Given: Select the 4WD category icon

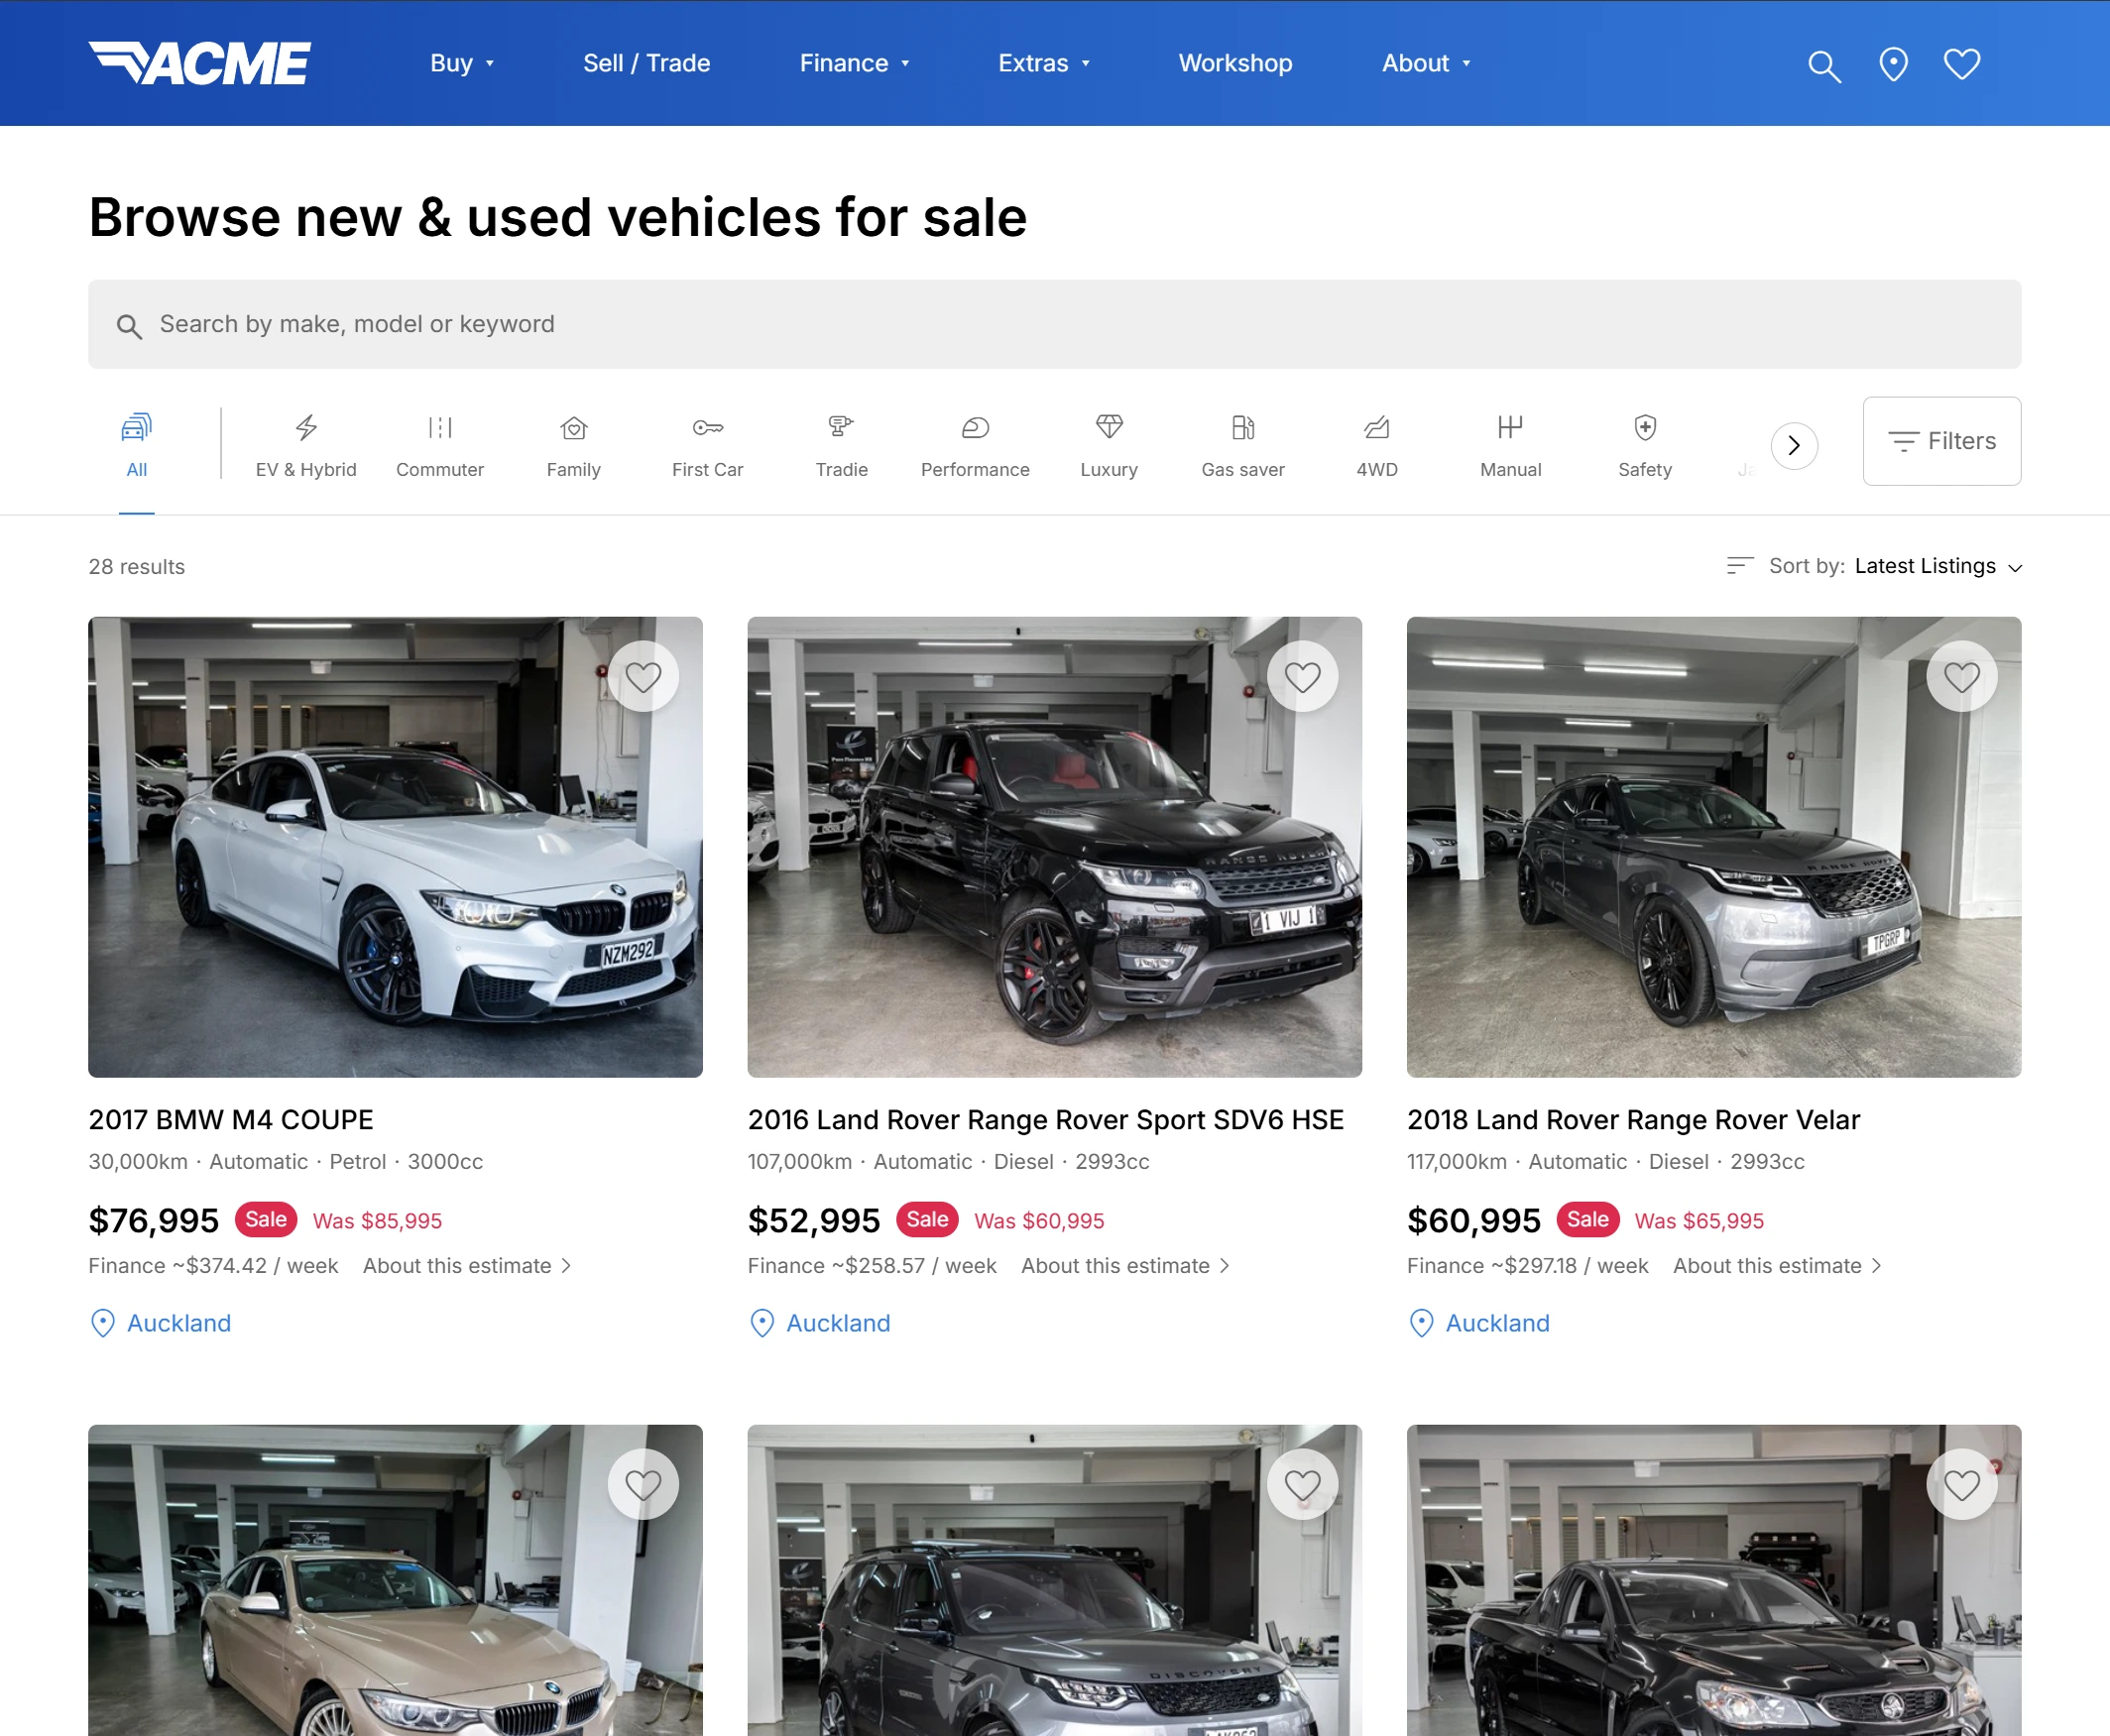Looking at the screenshot, I should click(x=1376, y=429).
